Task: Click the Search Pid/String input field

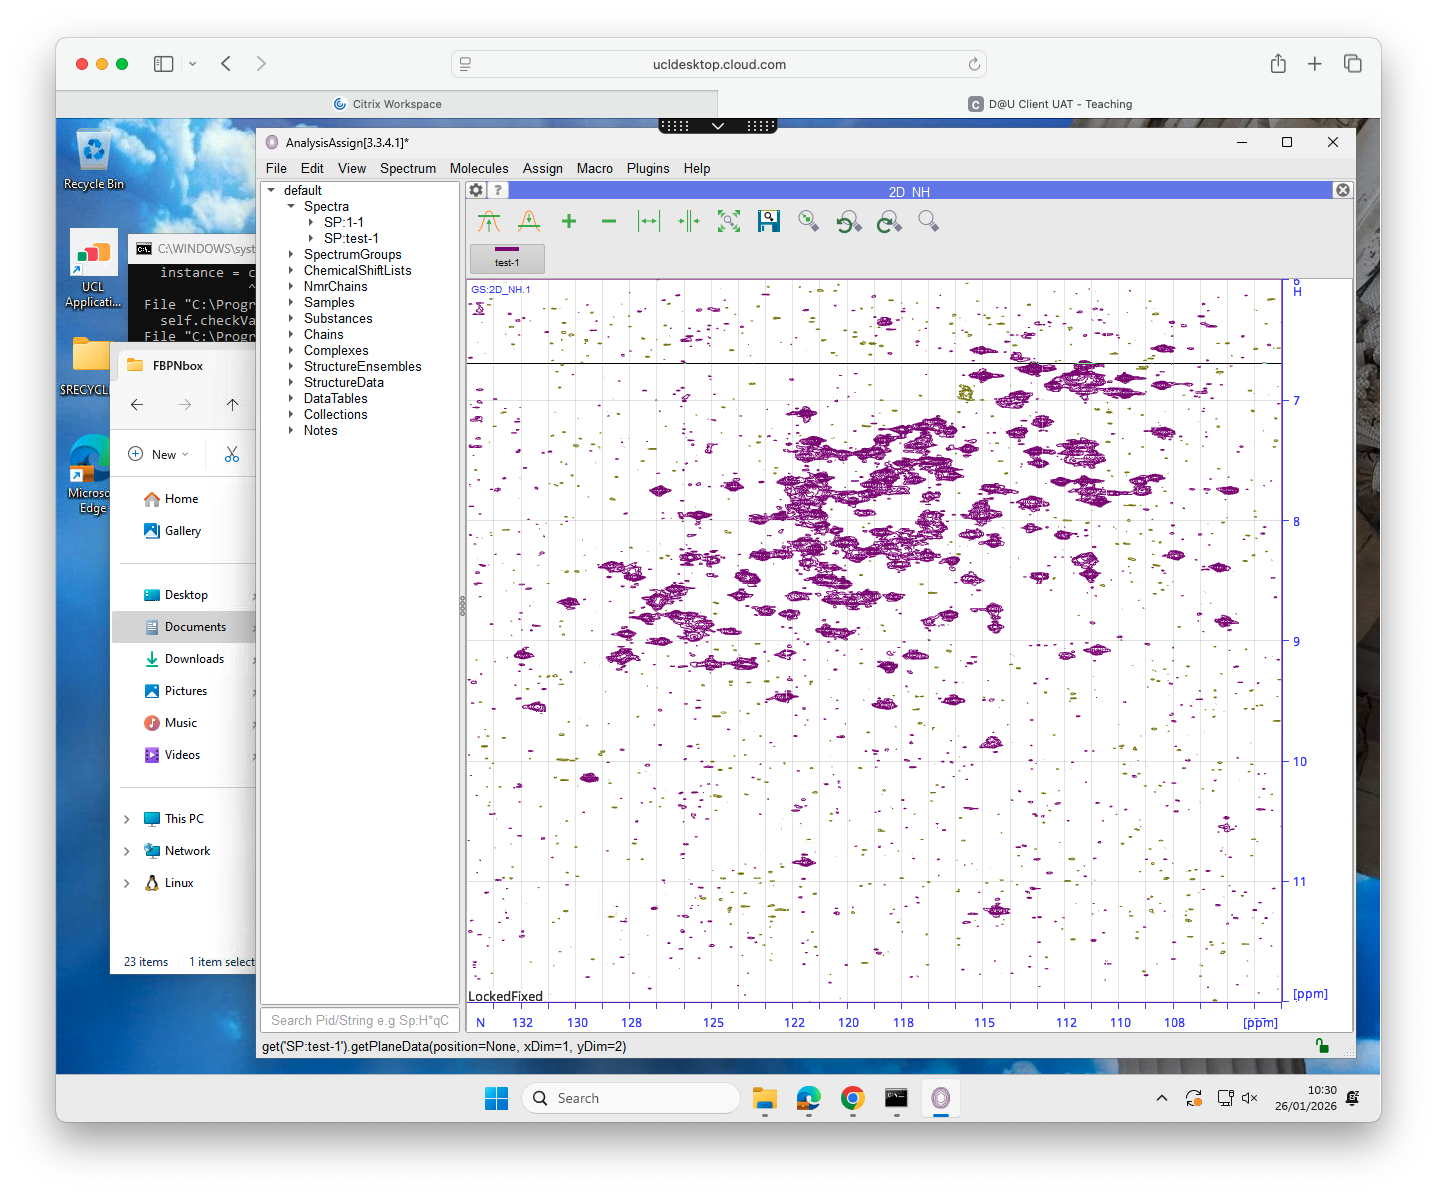Action: pyautogui.click(x=360, y=1020)
